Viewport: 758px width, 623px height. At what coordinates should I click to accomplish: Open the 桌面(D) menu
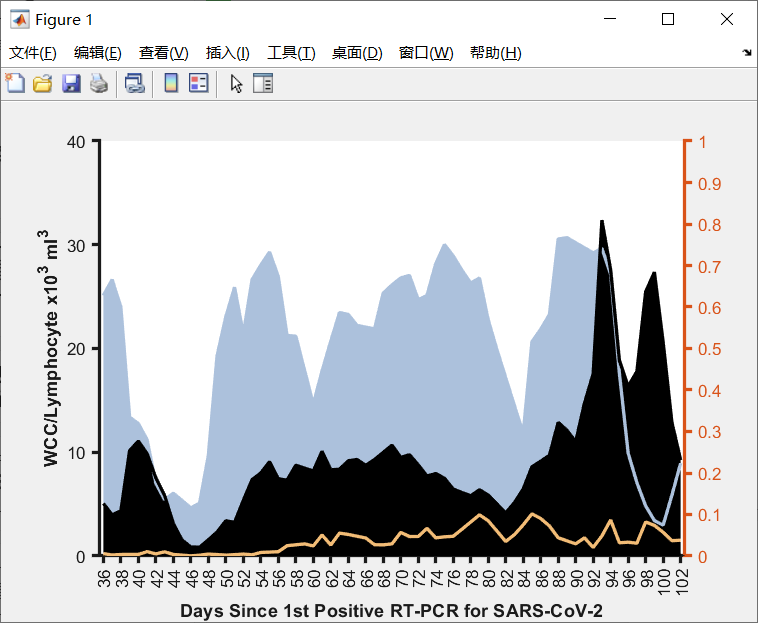click(x=357, y=53)
